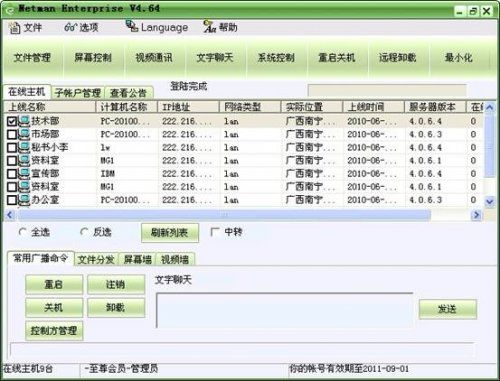Click the 文件 menu icon
Image resolution: width=500 pixels, height=381 pixels.
click(14, 28)
